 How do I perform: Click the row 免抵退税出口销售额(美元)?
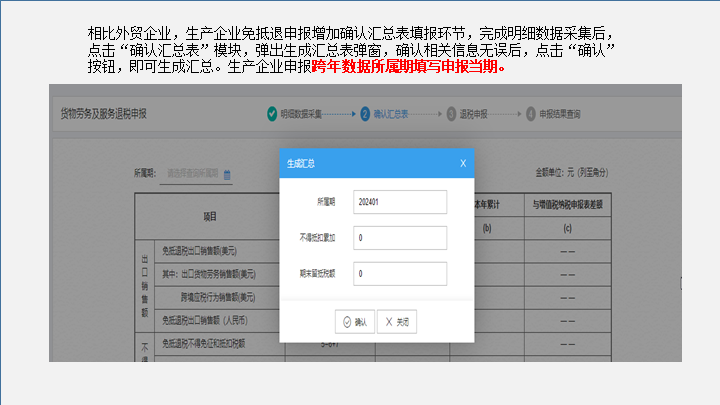coord(199,251)
